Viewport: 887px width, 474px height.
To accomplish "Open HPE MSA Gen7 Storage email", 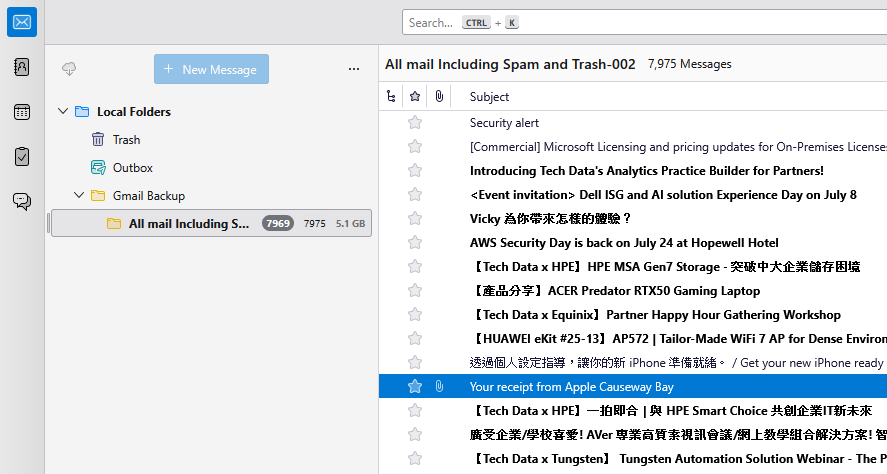I will [x=665, y=267].
